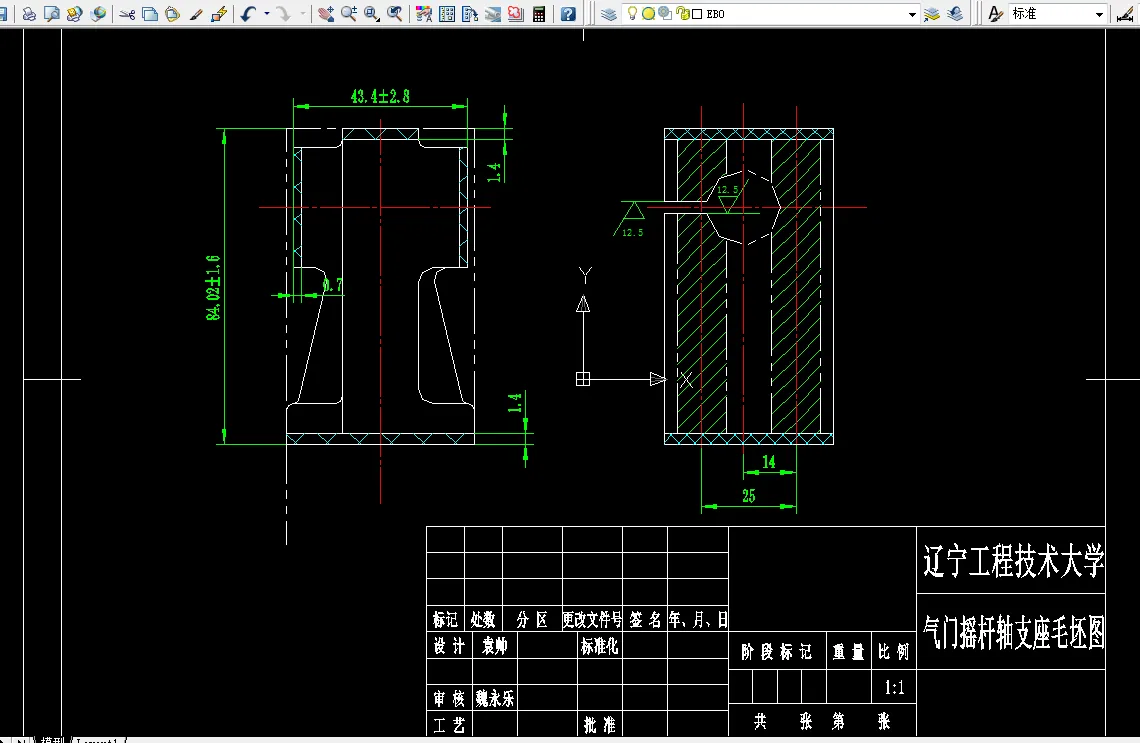Viewport: 1140px width, 743px height.
Task: Click the 3D DWF globe icon
Action: coord(97,14)
